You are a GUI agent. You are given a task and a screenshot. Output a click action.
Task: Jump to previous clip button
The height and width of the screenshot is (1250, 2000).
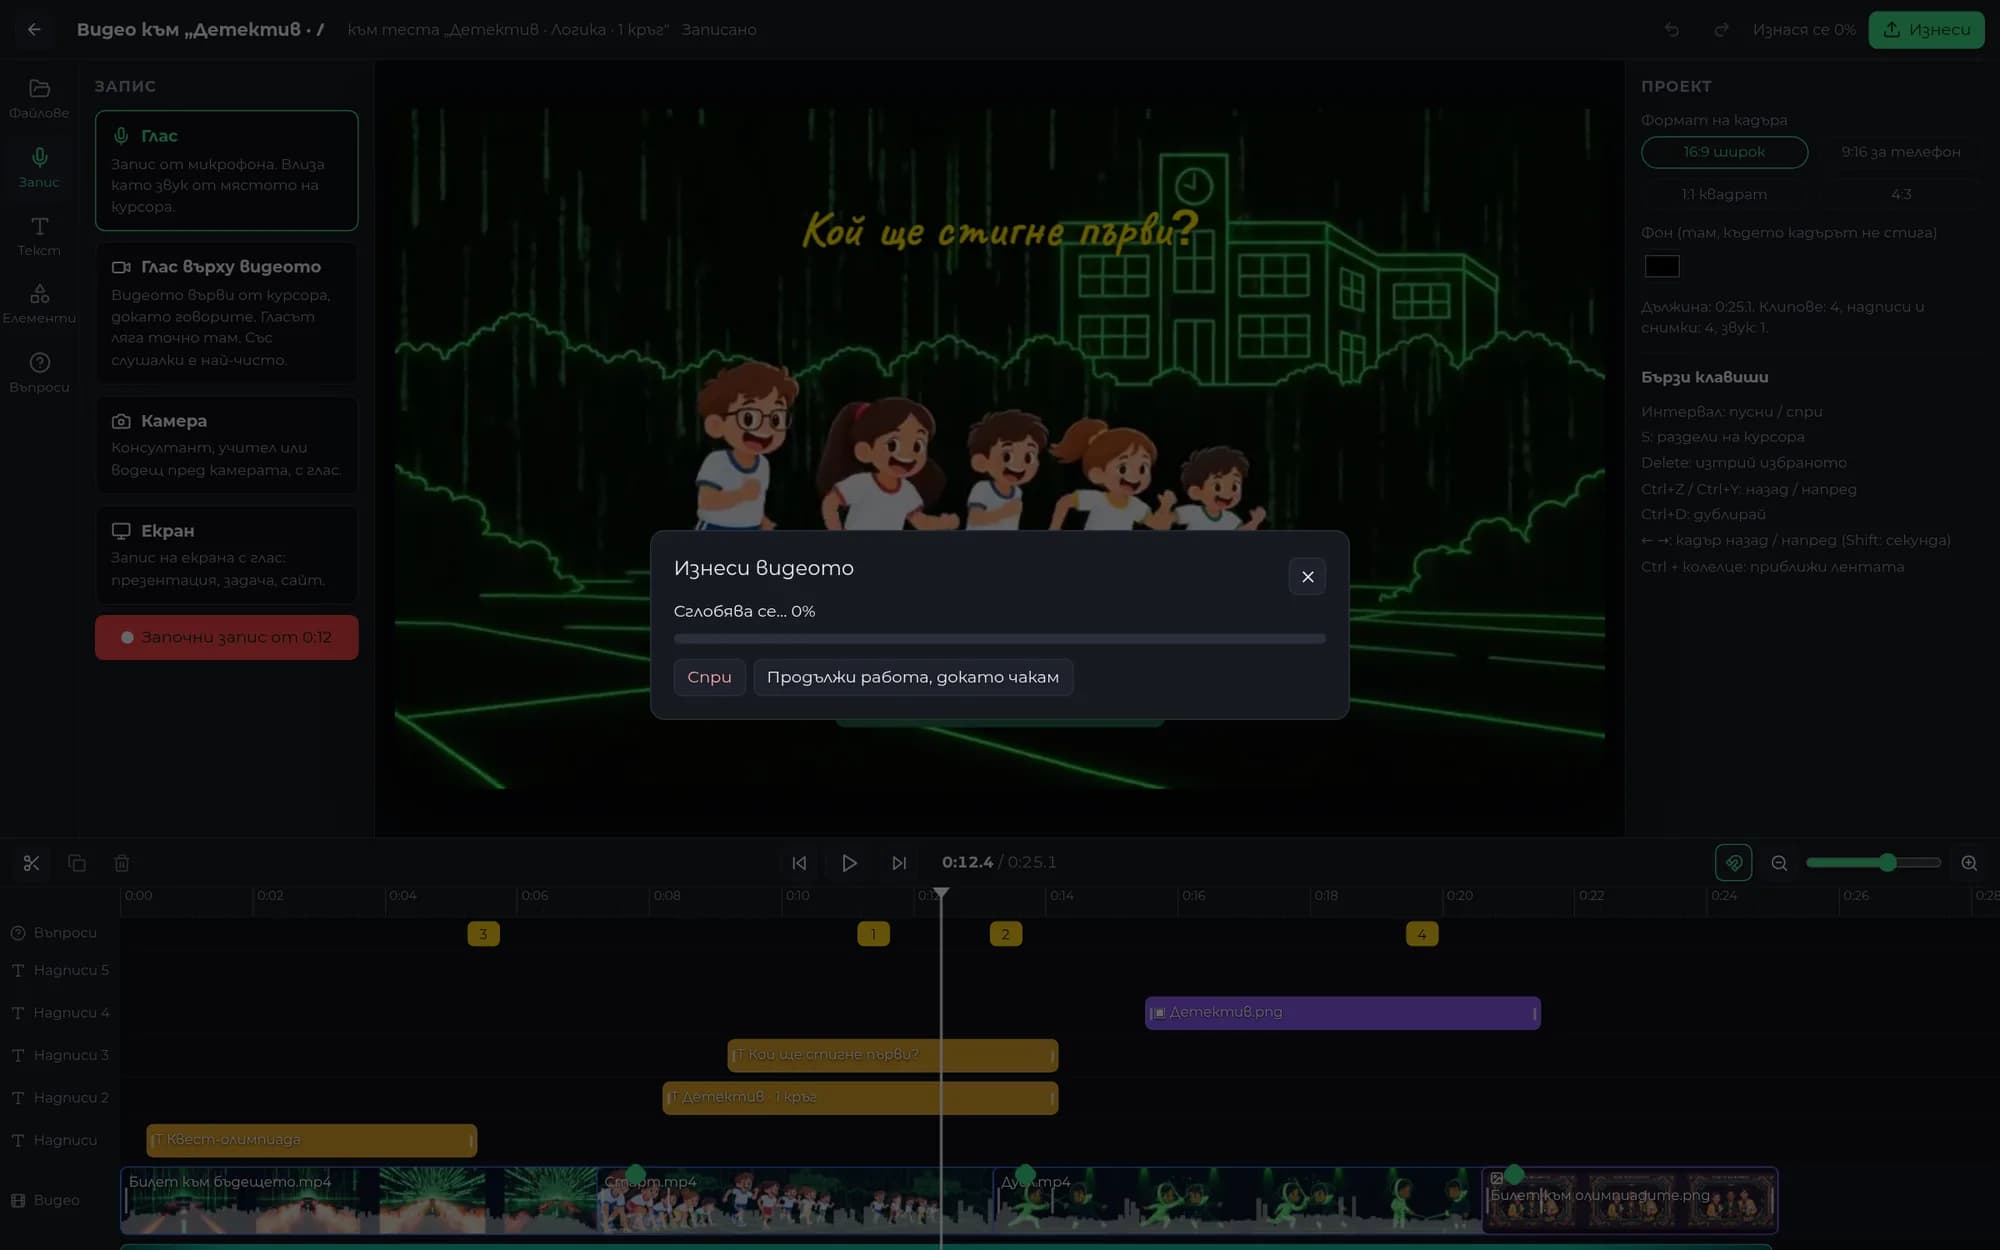pos(799,863)
